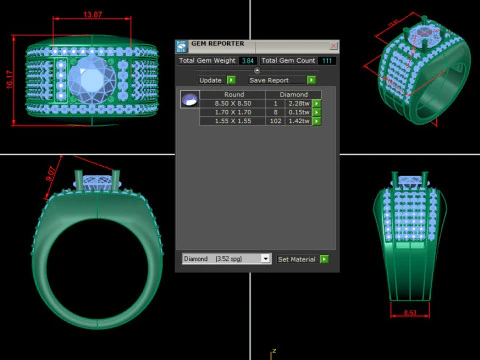
Task: Click the Total Gem Count value 111
Action: 327,61
